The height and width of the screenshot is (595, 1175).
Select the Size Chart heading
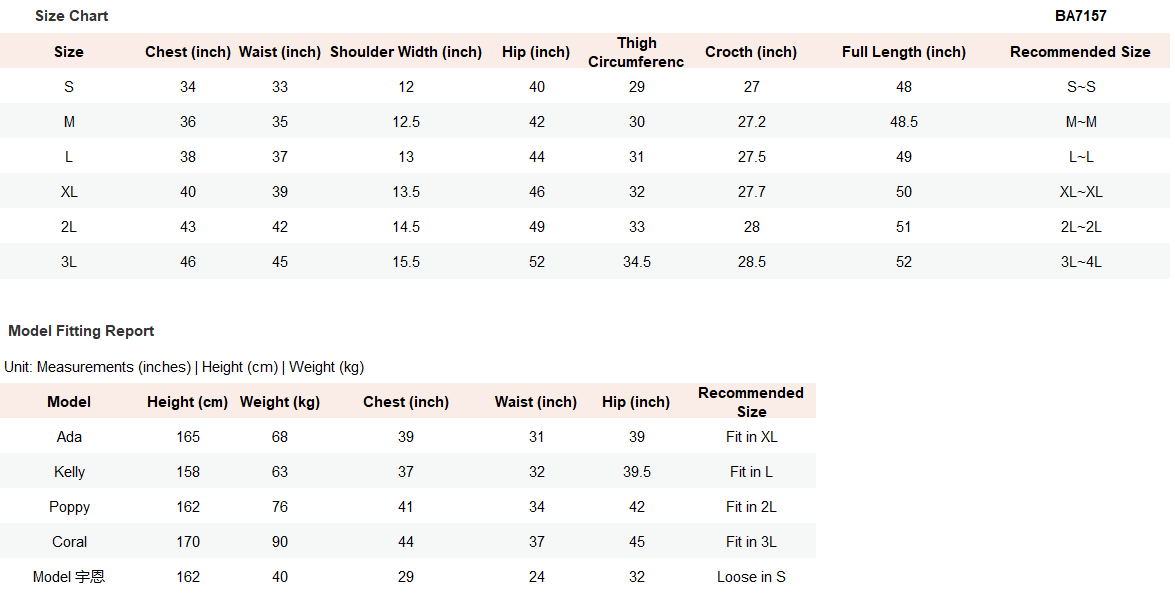click(71, 16)
